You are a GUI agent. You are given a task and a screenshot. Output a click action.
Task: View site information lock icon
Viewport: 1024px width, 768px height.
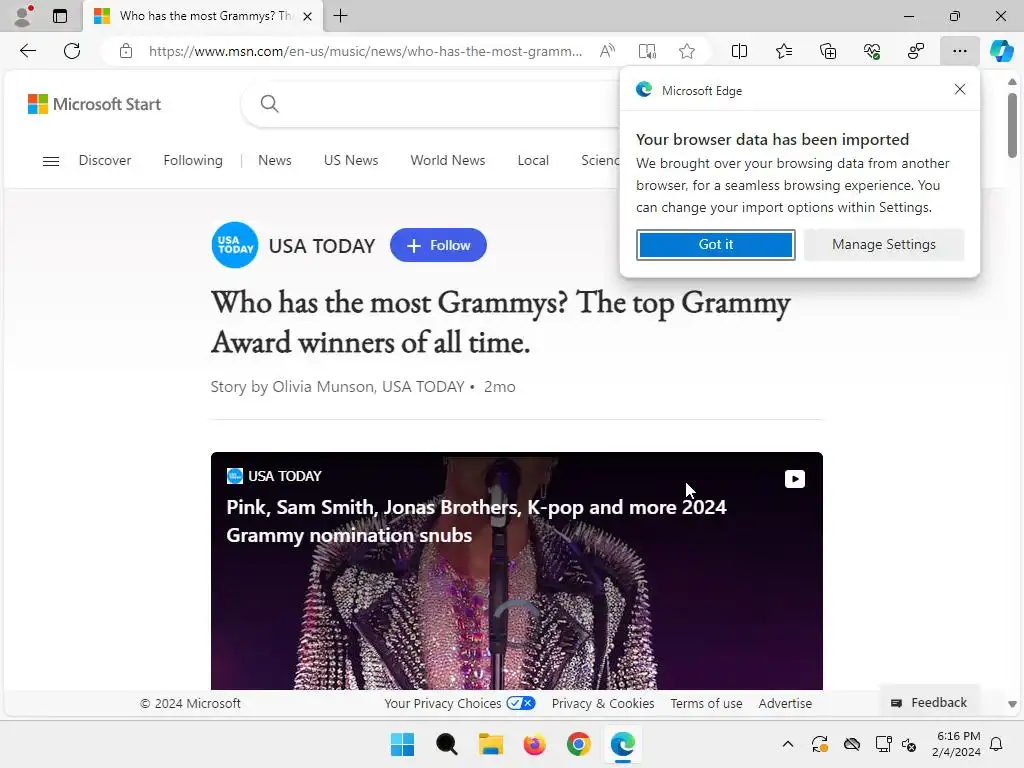126,51
